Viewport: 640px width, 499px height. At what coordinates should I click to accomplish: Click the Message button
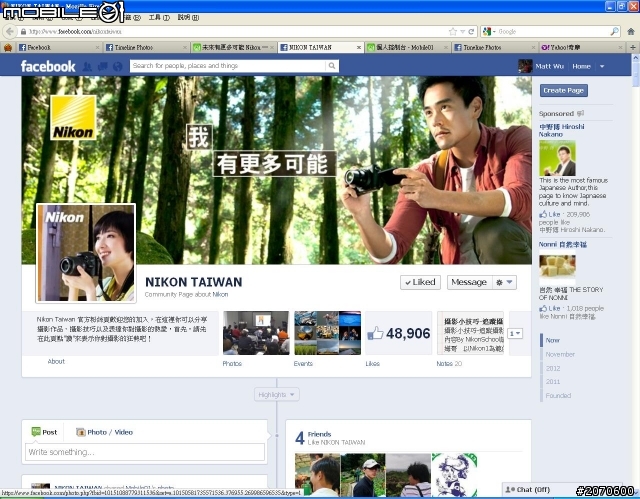tap(469, 282)
